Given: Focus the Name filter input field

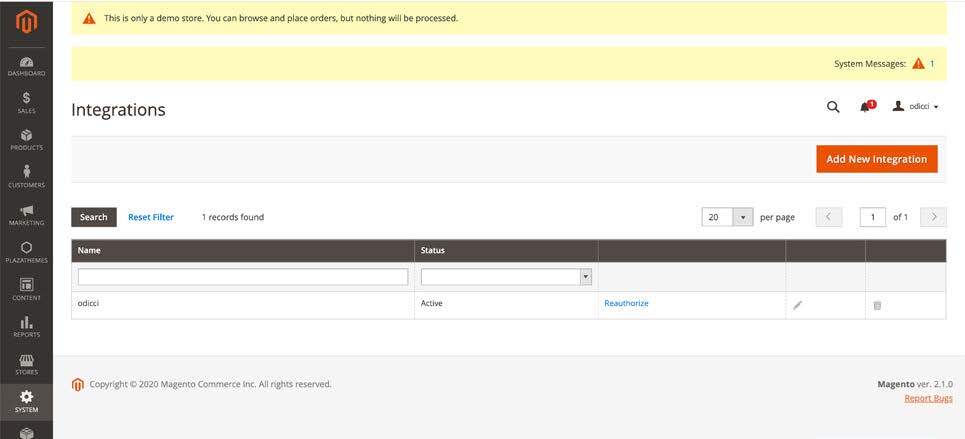Looking at the screenshot, I should click(x=243, y=277).
